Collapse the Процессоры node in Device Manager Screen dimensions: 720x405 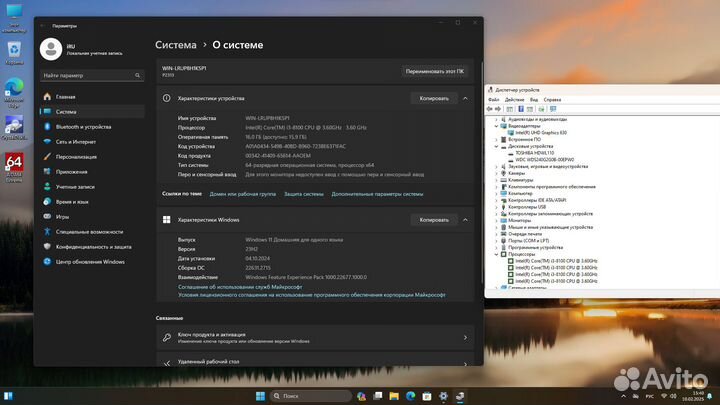496,254
